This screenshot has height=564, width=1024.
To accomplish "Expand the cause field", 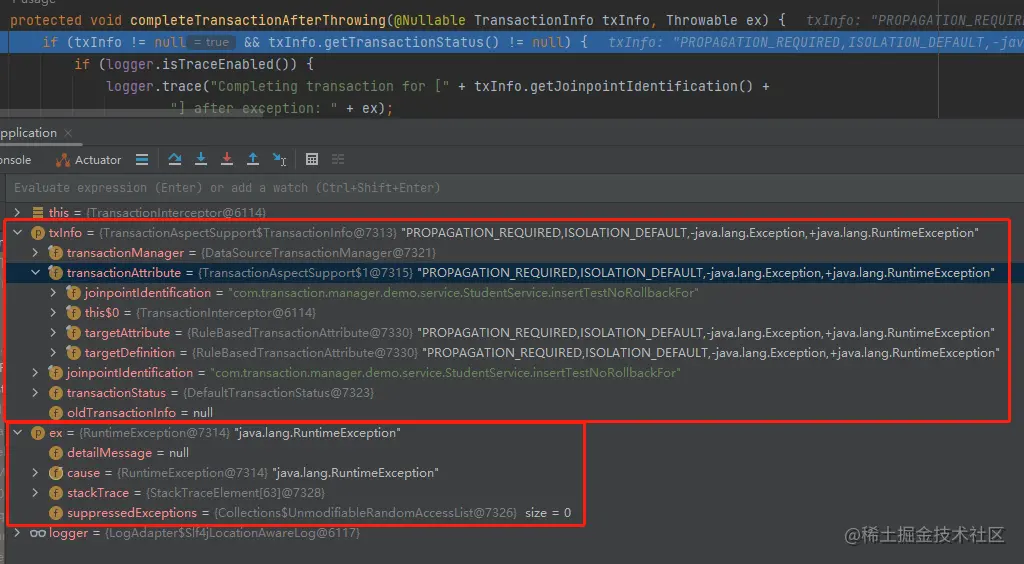I will pyautogui.click(x=36, y=473).
